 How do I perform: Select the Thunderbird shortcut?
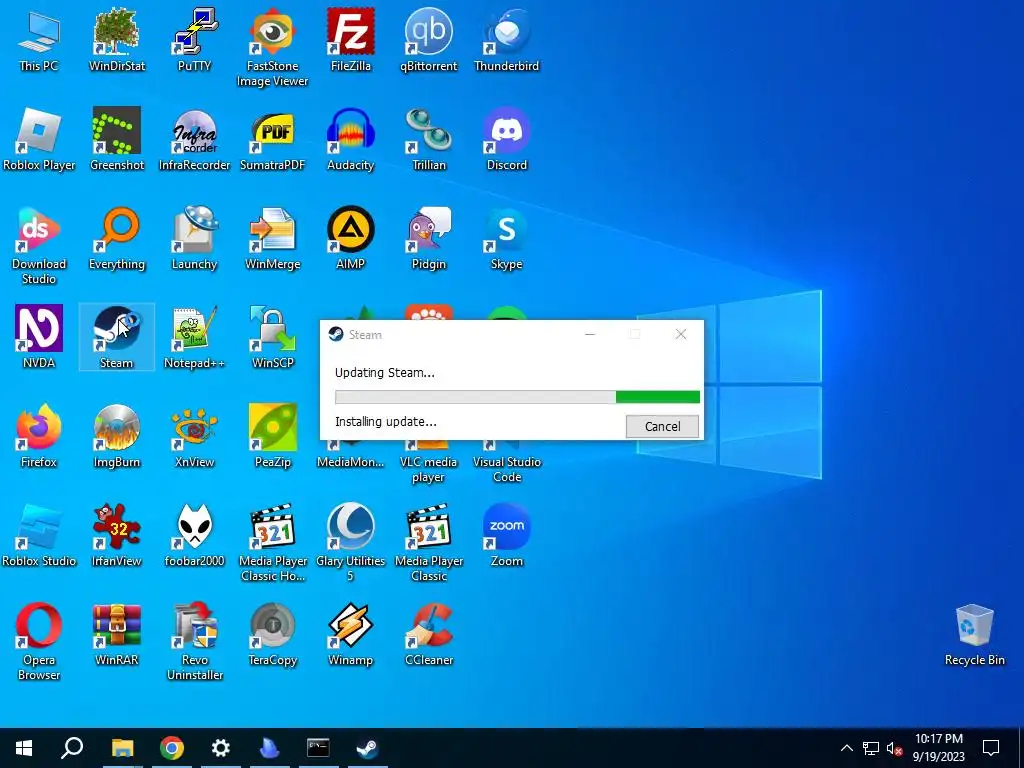coord(507,40)
